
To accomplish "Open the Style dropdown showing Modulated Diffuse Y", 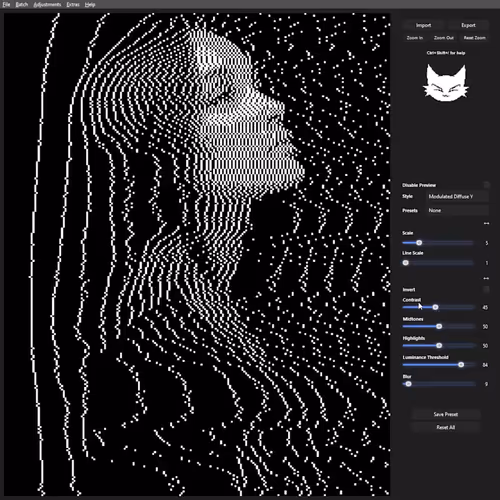I will 457,196.
